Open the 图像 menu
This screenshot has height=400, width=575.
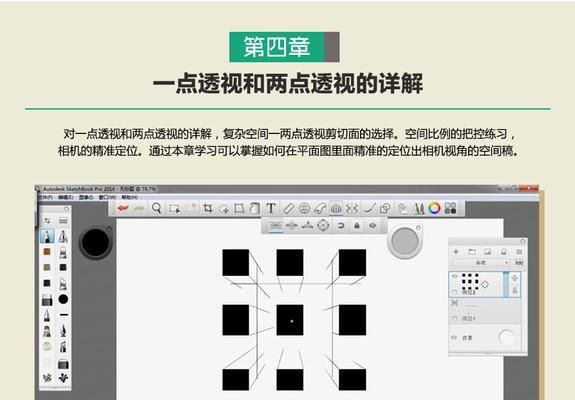(86, 197)
